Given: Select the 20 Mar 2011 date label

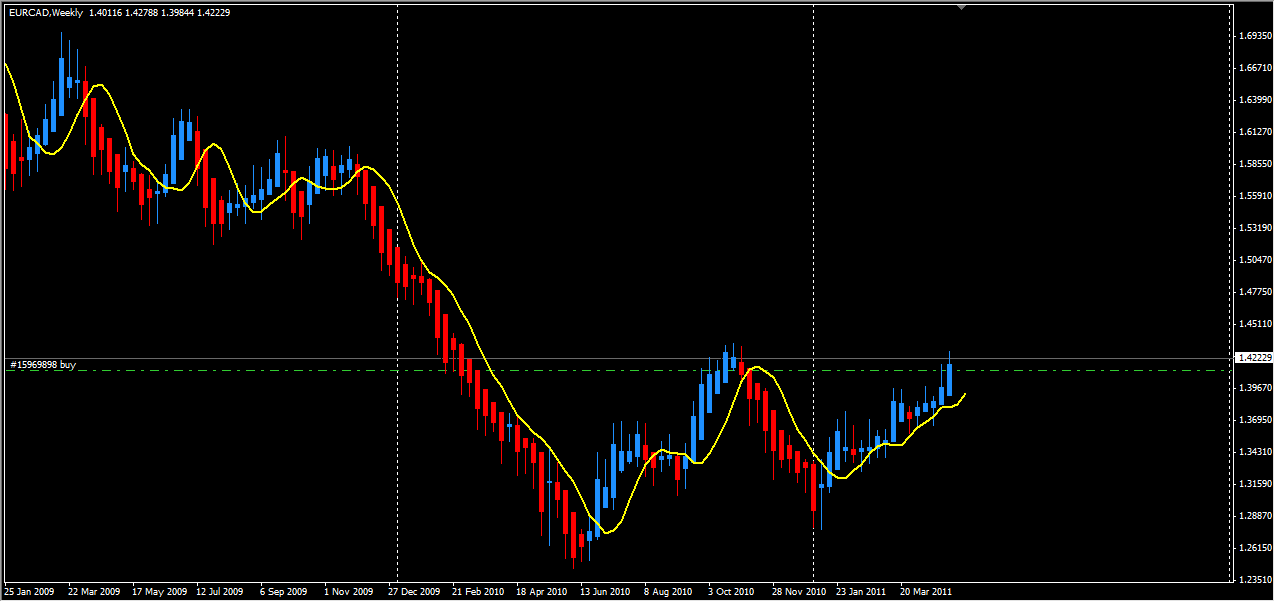Looking at the screenshot, I should tap(925, 591).
